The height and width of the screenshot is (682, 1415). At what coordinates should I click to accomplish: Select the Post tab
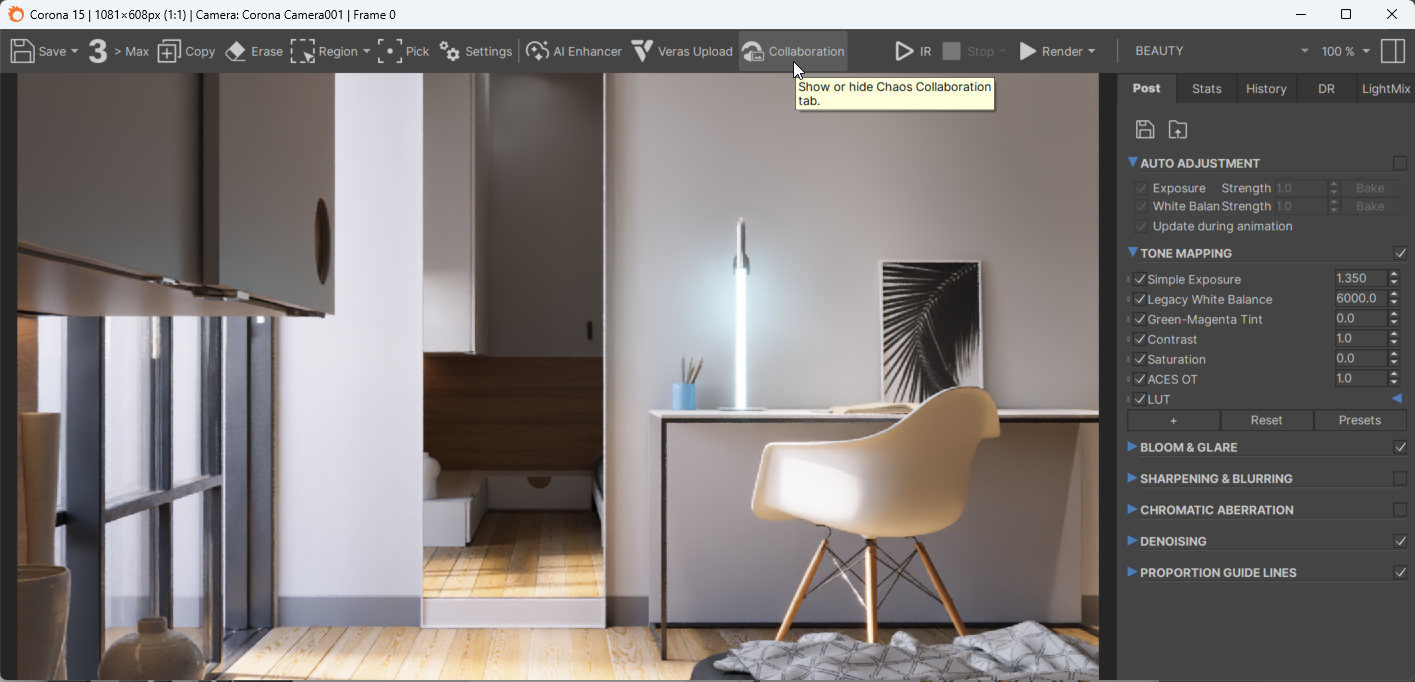[x=1146, y=88]
